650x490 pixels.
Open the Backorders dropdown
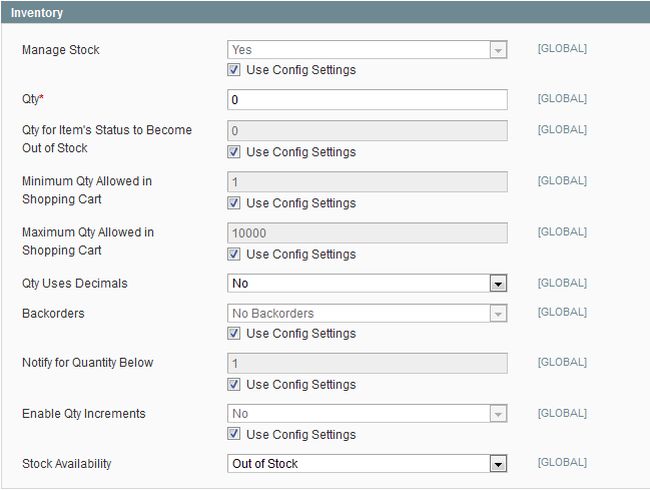click(367, 314)
